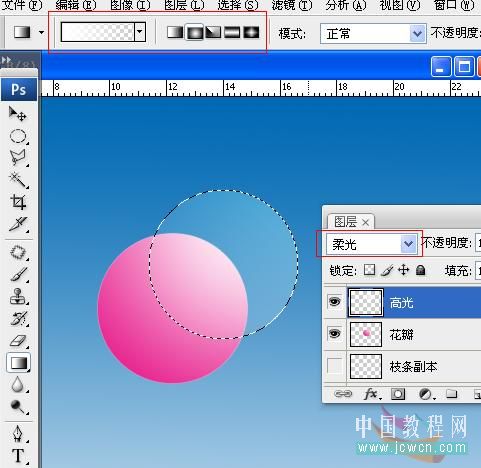
Task: Toggle visibility of the 花瓣 layer
Action: click(x=335, y=334)
